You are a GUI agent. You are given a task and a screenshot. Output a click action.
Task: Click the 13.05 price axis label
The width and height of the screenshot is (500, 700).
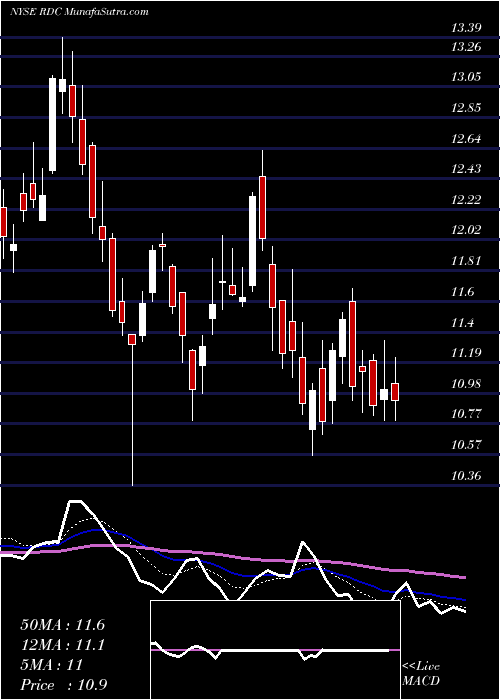466,77
